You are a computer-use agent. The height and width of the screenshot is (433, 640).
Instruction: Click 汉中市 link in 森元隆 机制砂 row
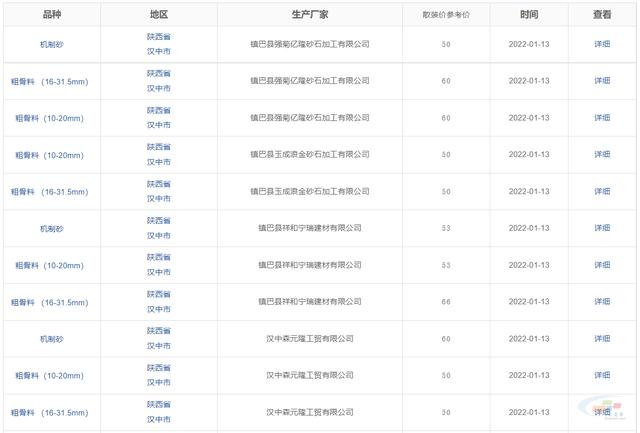click(x=159, y=346)
